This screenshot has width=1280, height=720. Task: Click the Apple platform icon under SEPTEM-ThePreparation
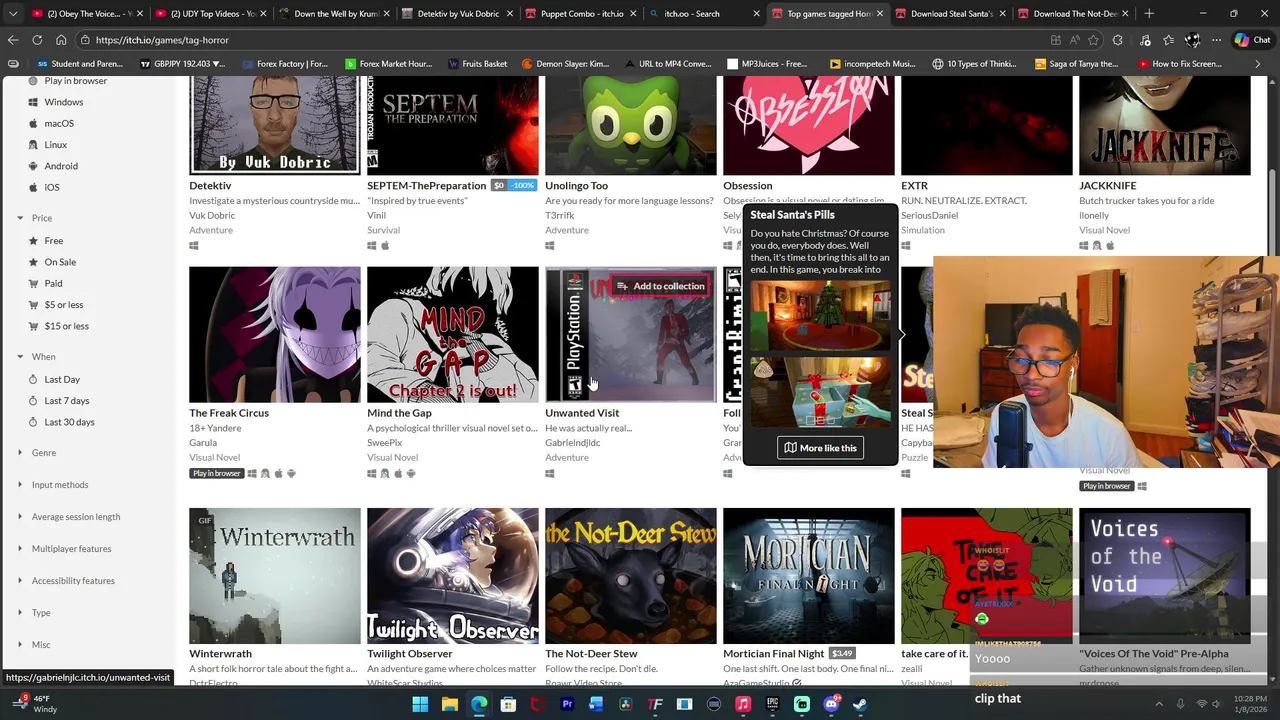pos(385,245)
